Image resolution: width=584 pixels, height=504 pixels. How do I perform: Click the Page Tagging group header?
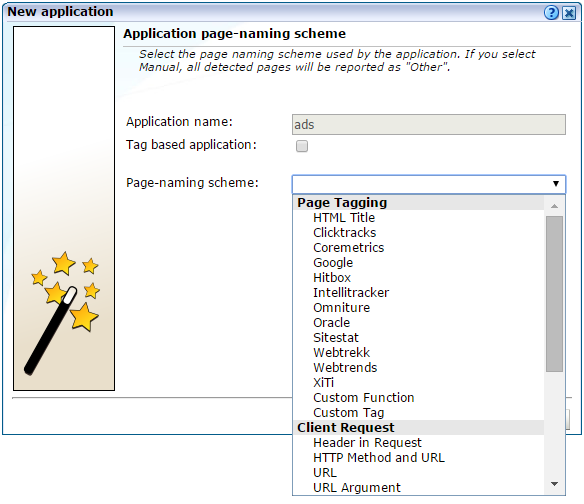pyautogui.click(x=418, y=203)
